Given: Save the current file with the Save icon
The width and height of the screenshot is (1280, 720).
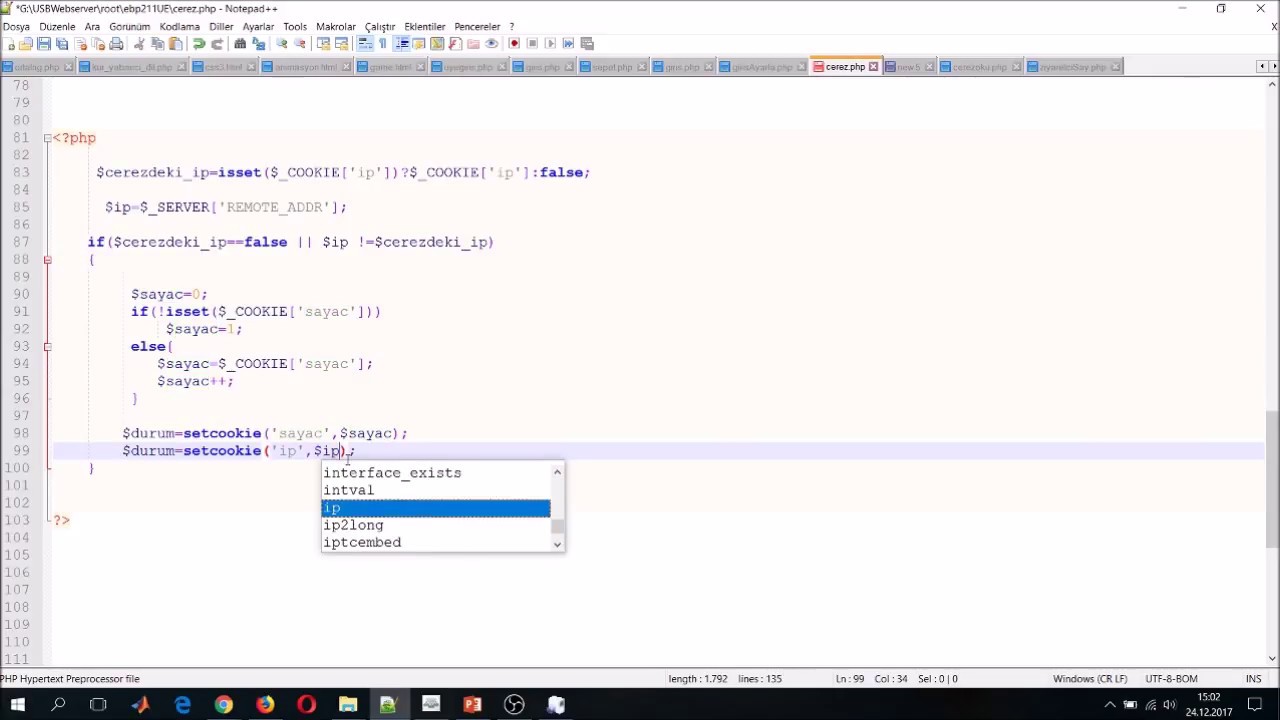Looking at the screenshot, I should point(44,44).
